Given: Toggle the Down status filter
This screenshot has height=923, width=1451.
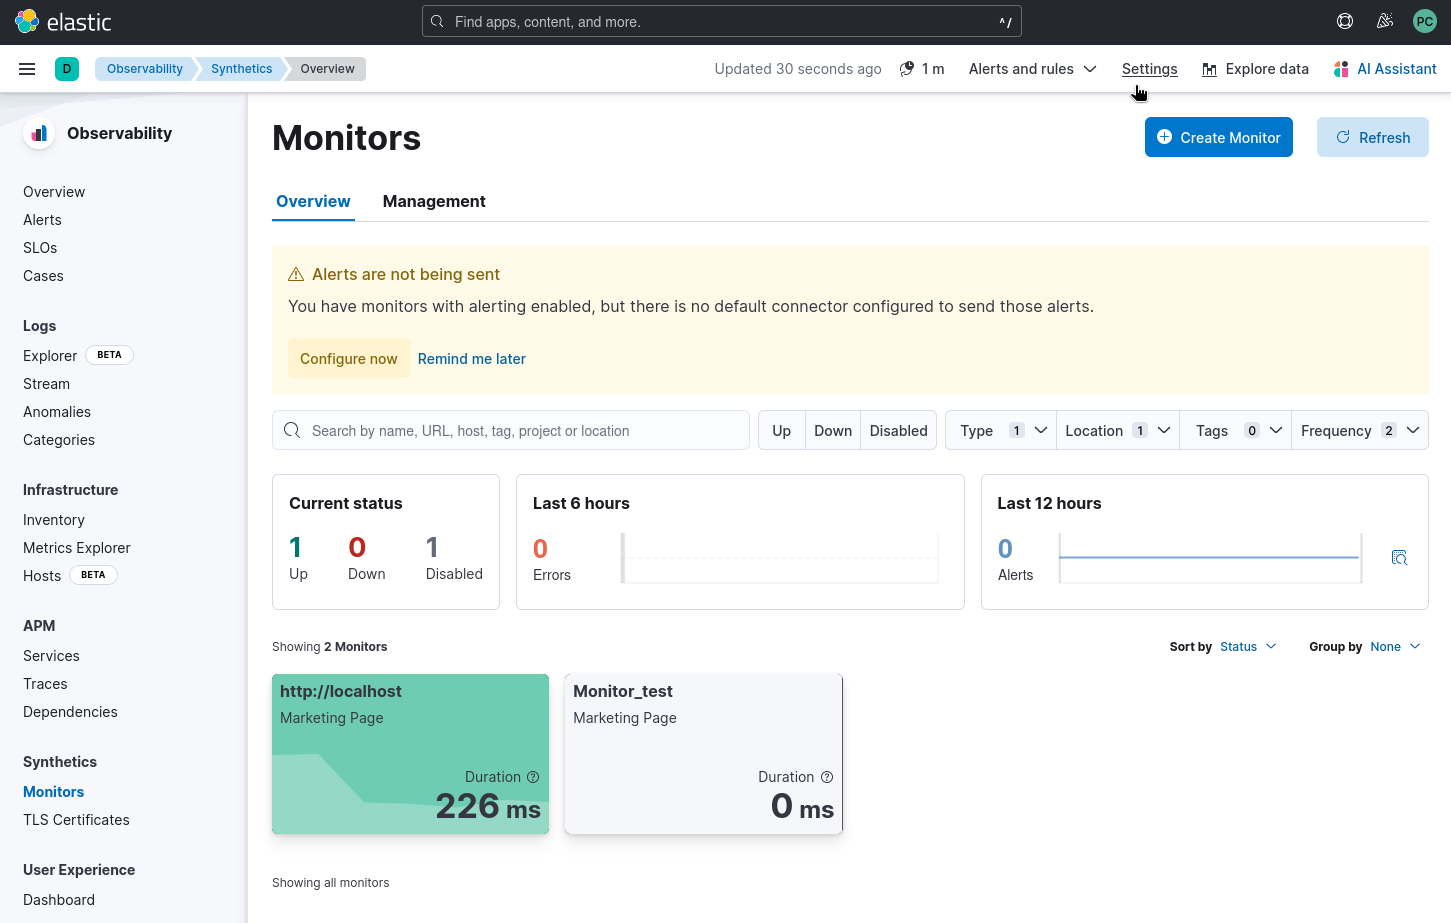Looking at the screenshot, I should tap(833, 430).
